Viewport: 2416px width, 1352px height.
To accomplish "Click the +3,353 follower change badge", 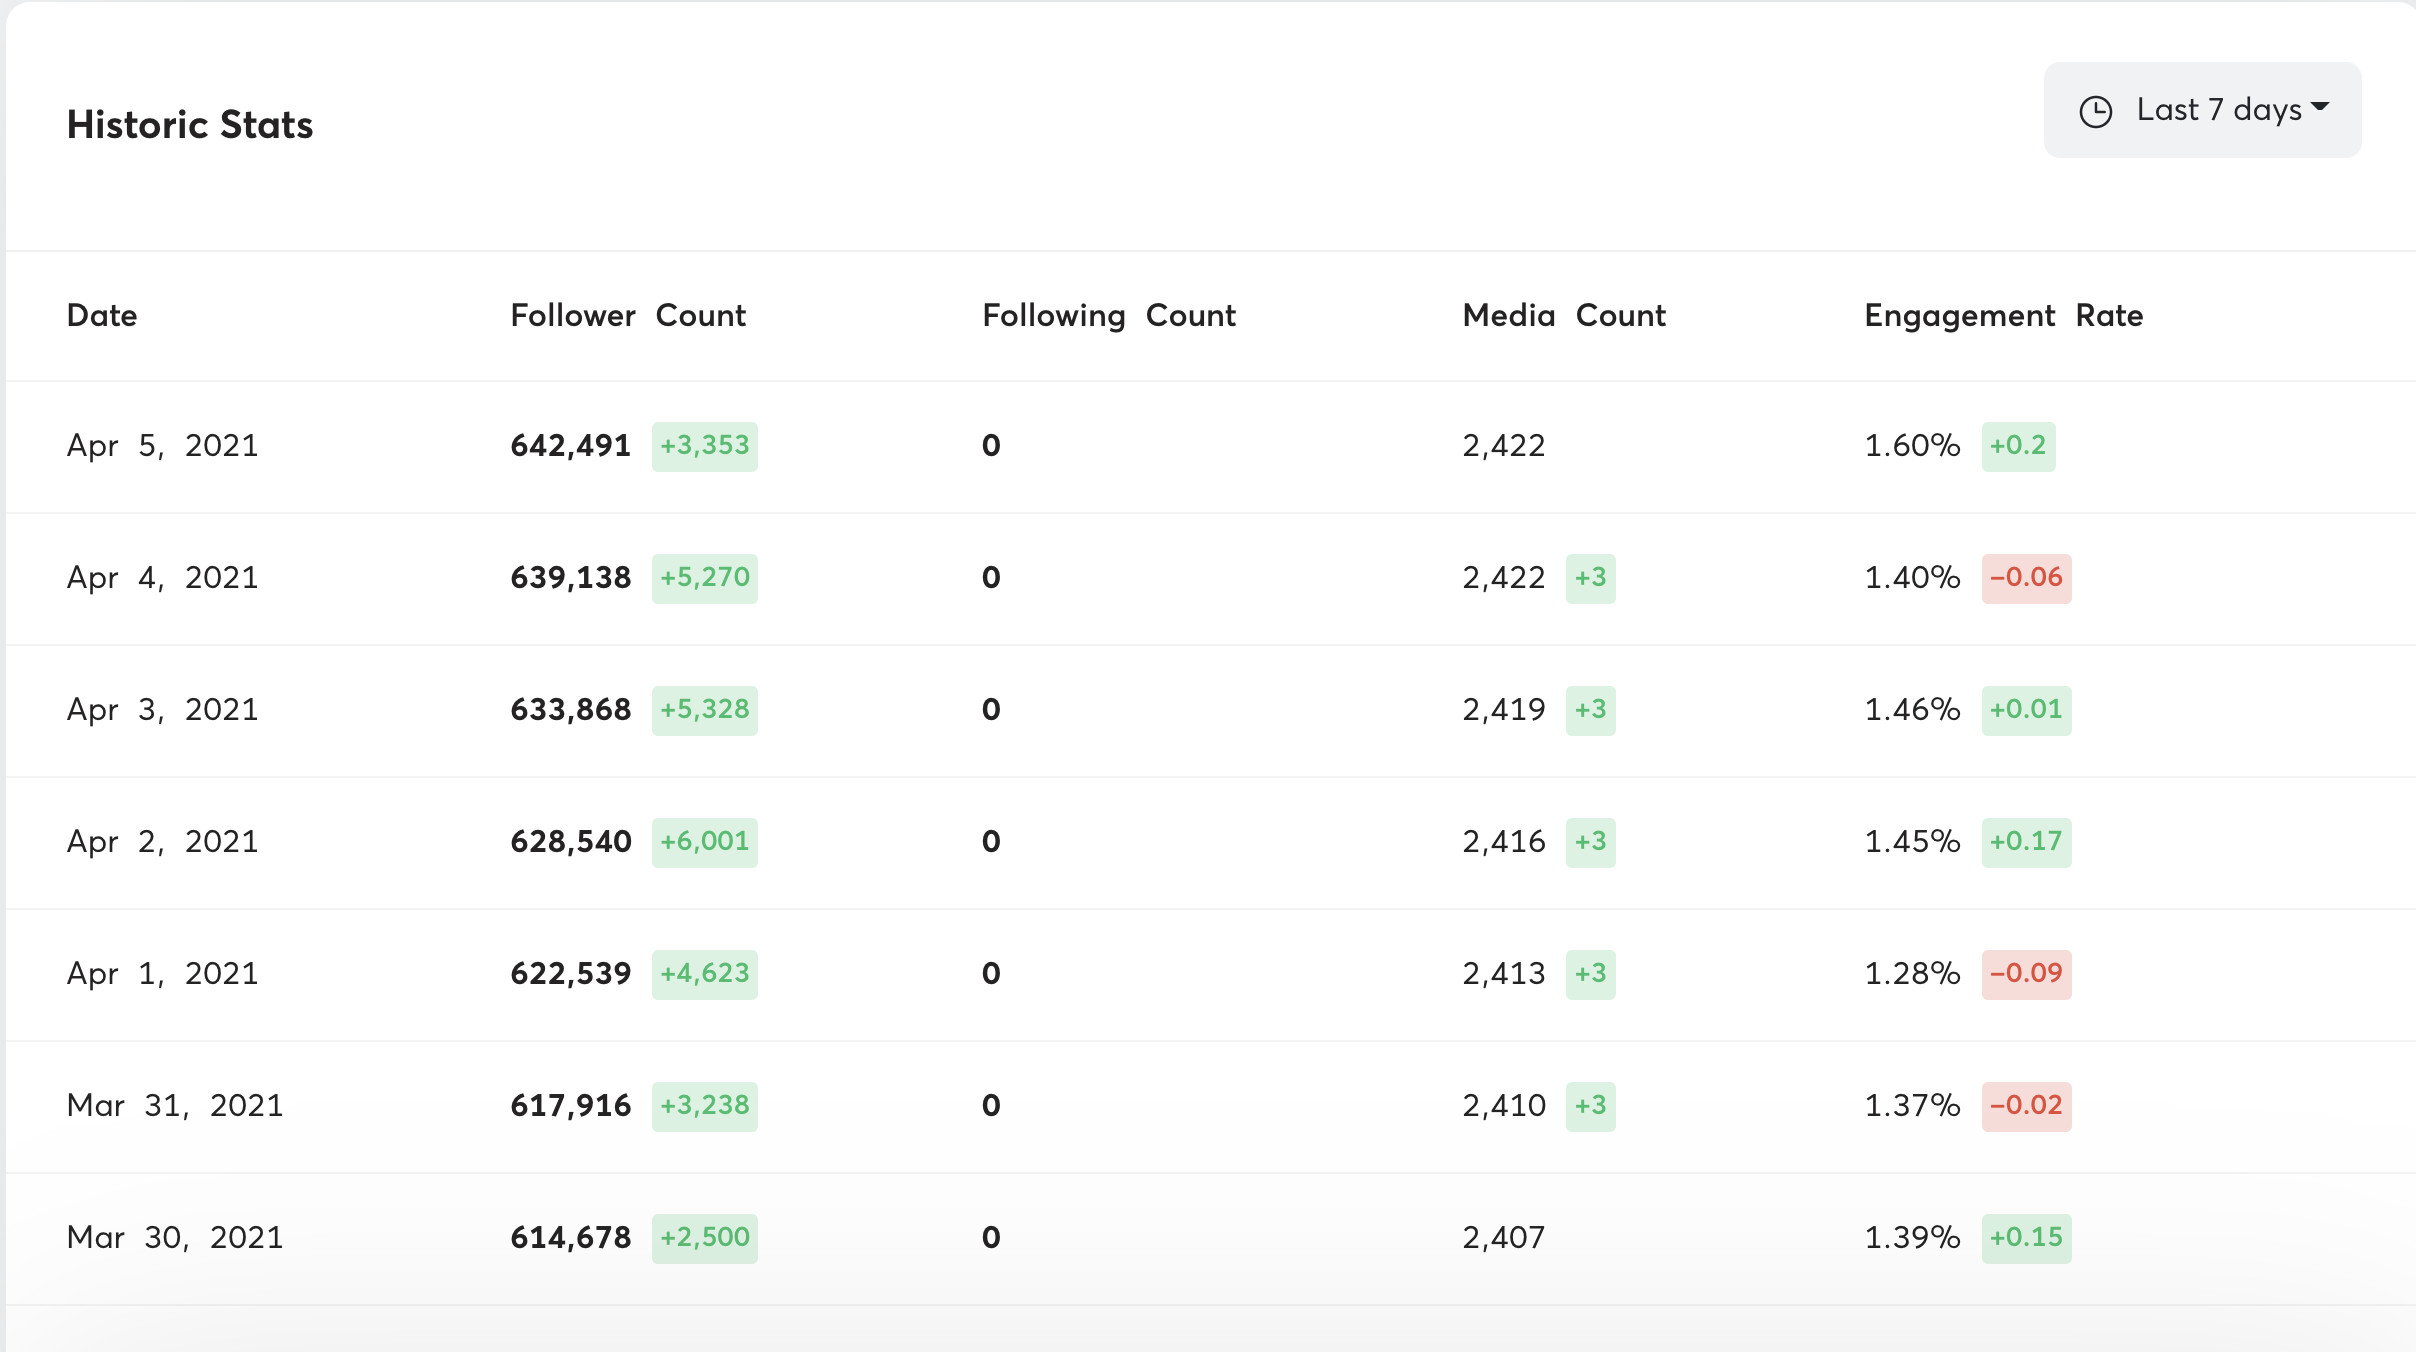I will tap(705, 446).
